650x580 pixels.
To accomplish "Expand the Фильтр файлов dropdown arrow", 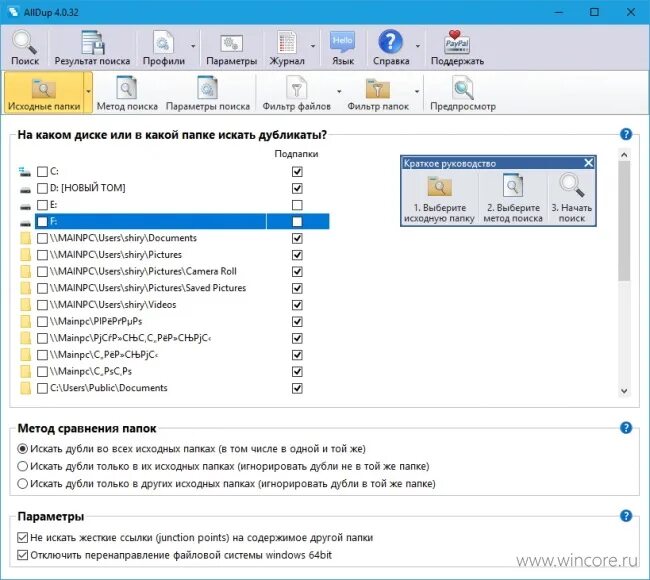I will pos(339,92).
